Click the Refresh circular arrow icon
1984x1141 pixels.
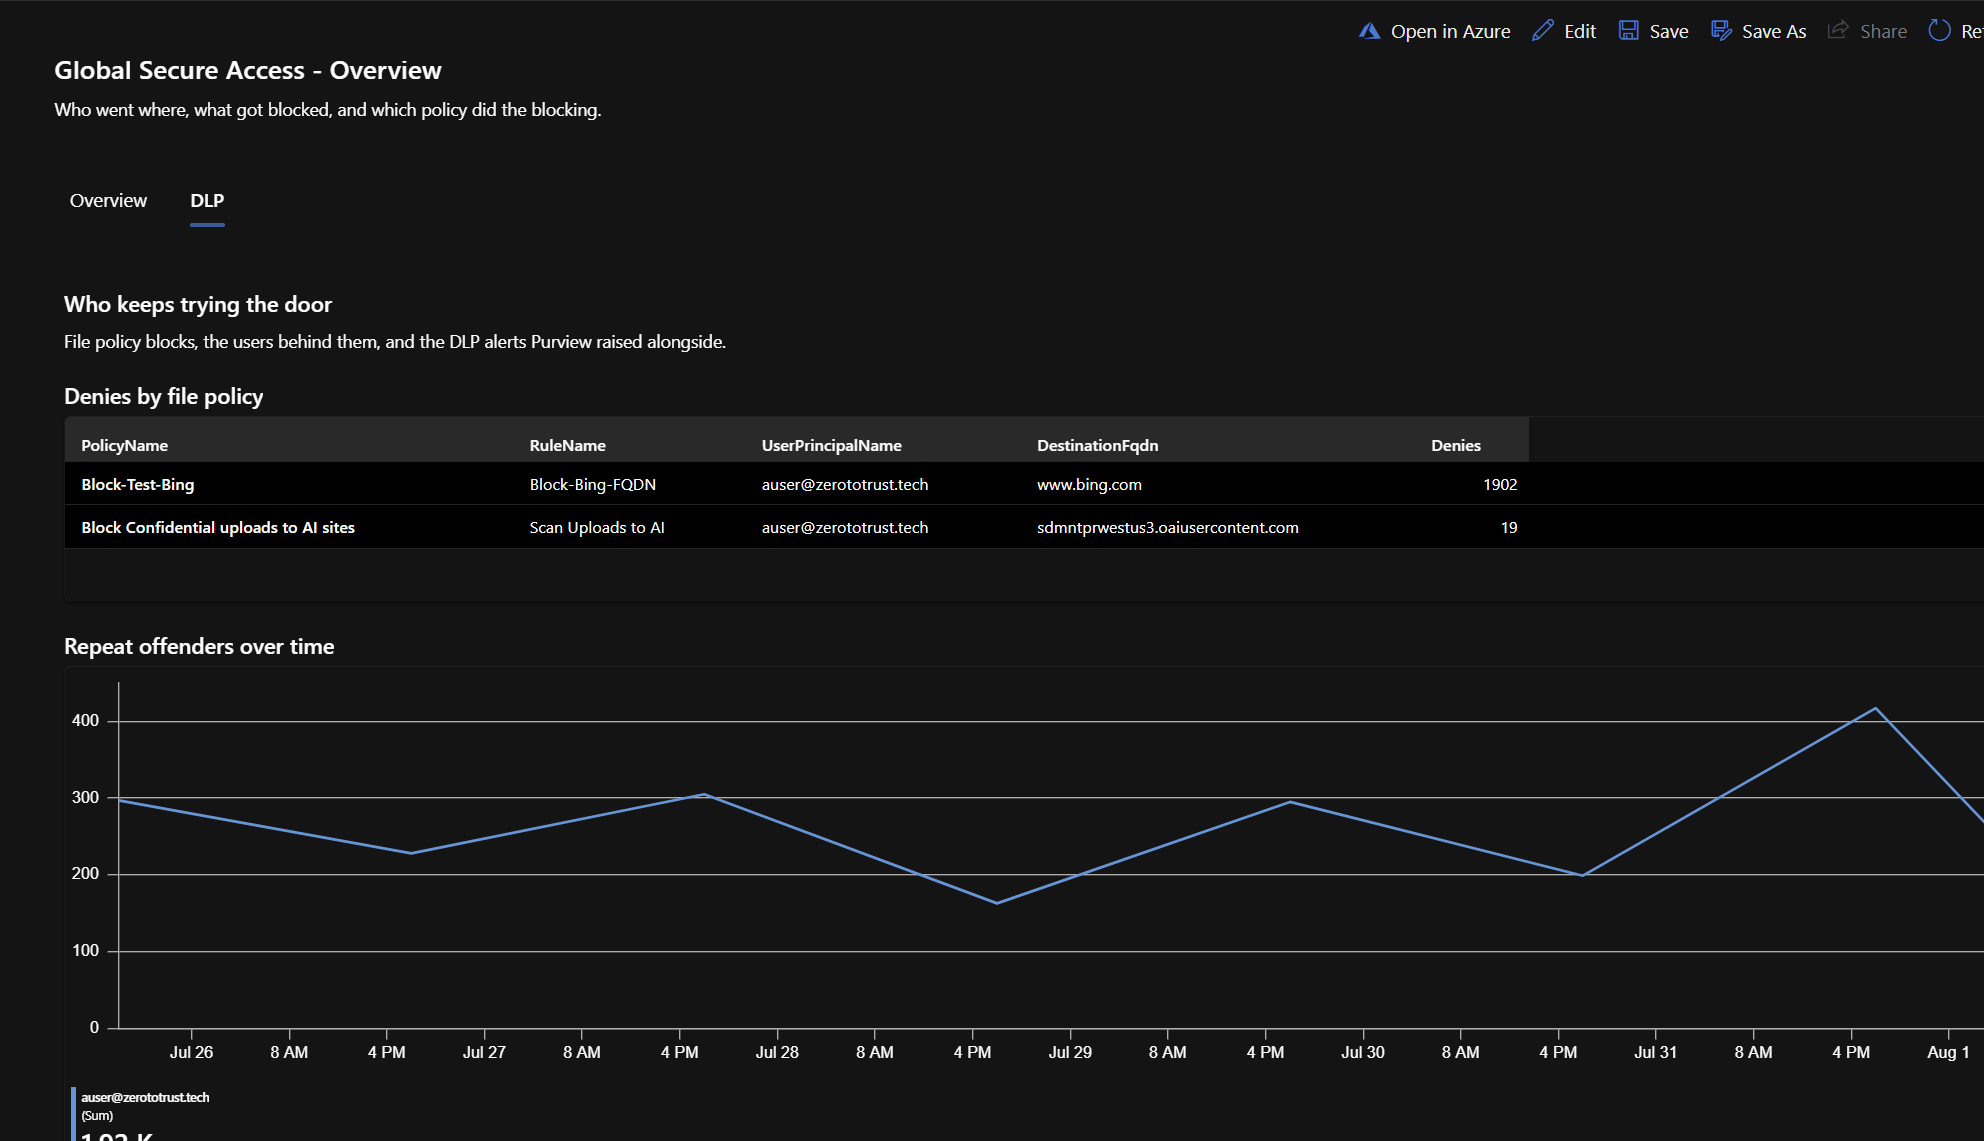[1939, 31]
